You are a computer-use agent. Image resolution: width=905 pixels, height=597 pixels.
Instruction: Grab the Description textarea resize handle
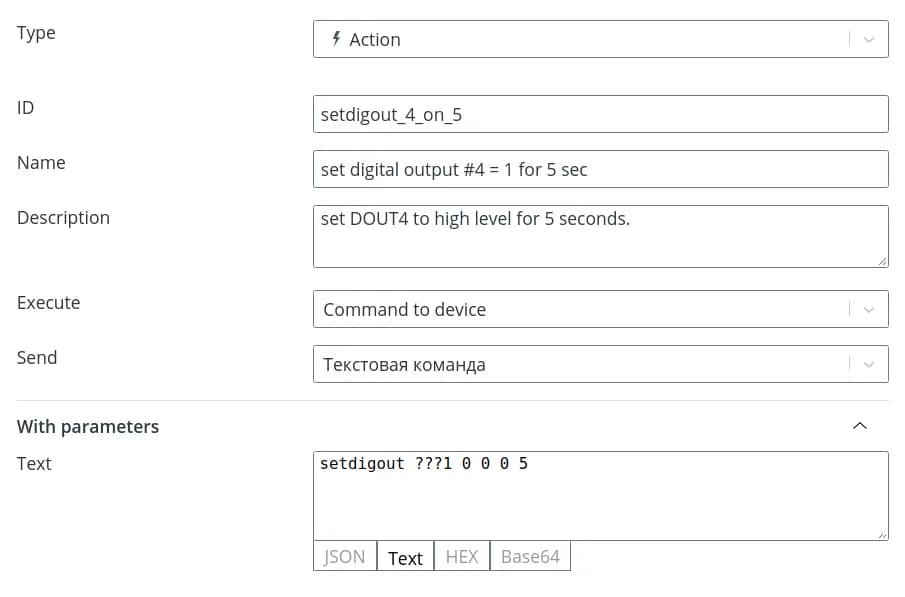click(882, 261)
